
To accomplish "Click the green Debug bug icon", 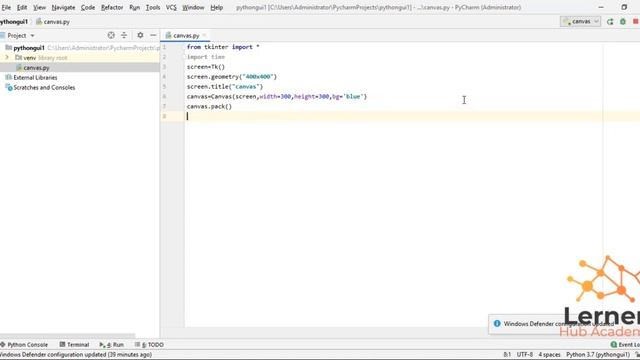I will 623,22.
